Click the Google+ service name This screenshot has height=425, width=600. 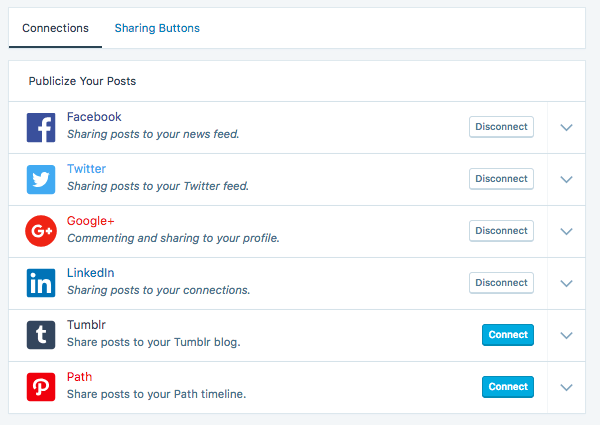click(91, 221)
